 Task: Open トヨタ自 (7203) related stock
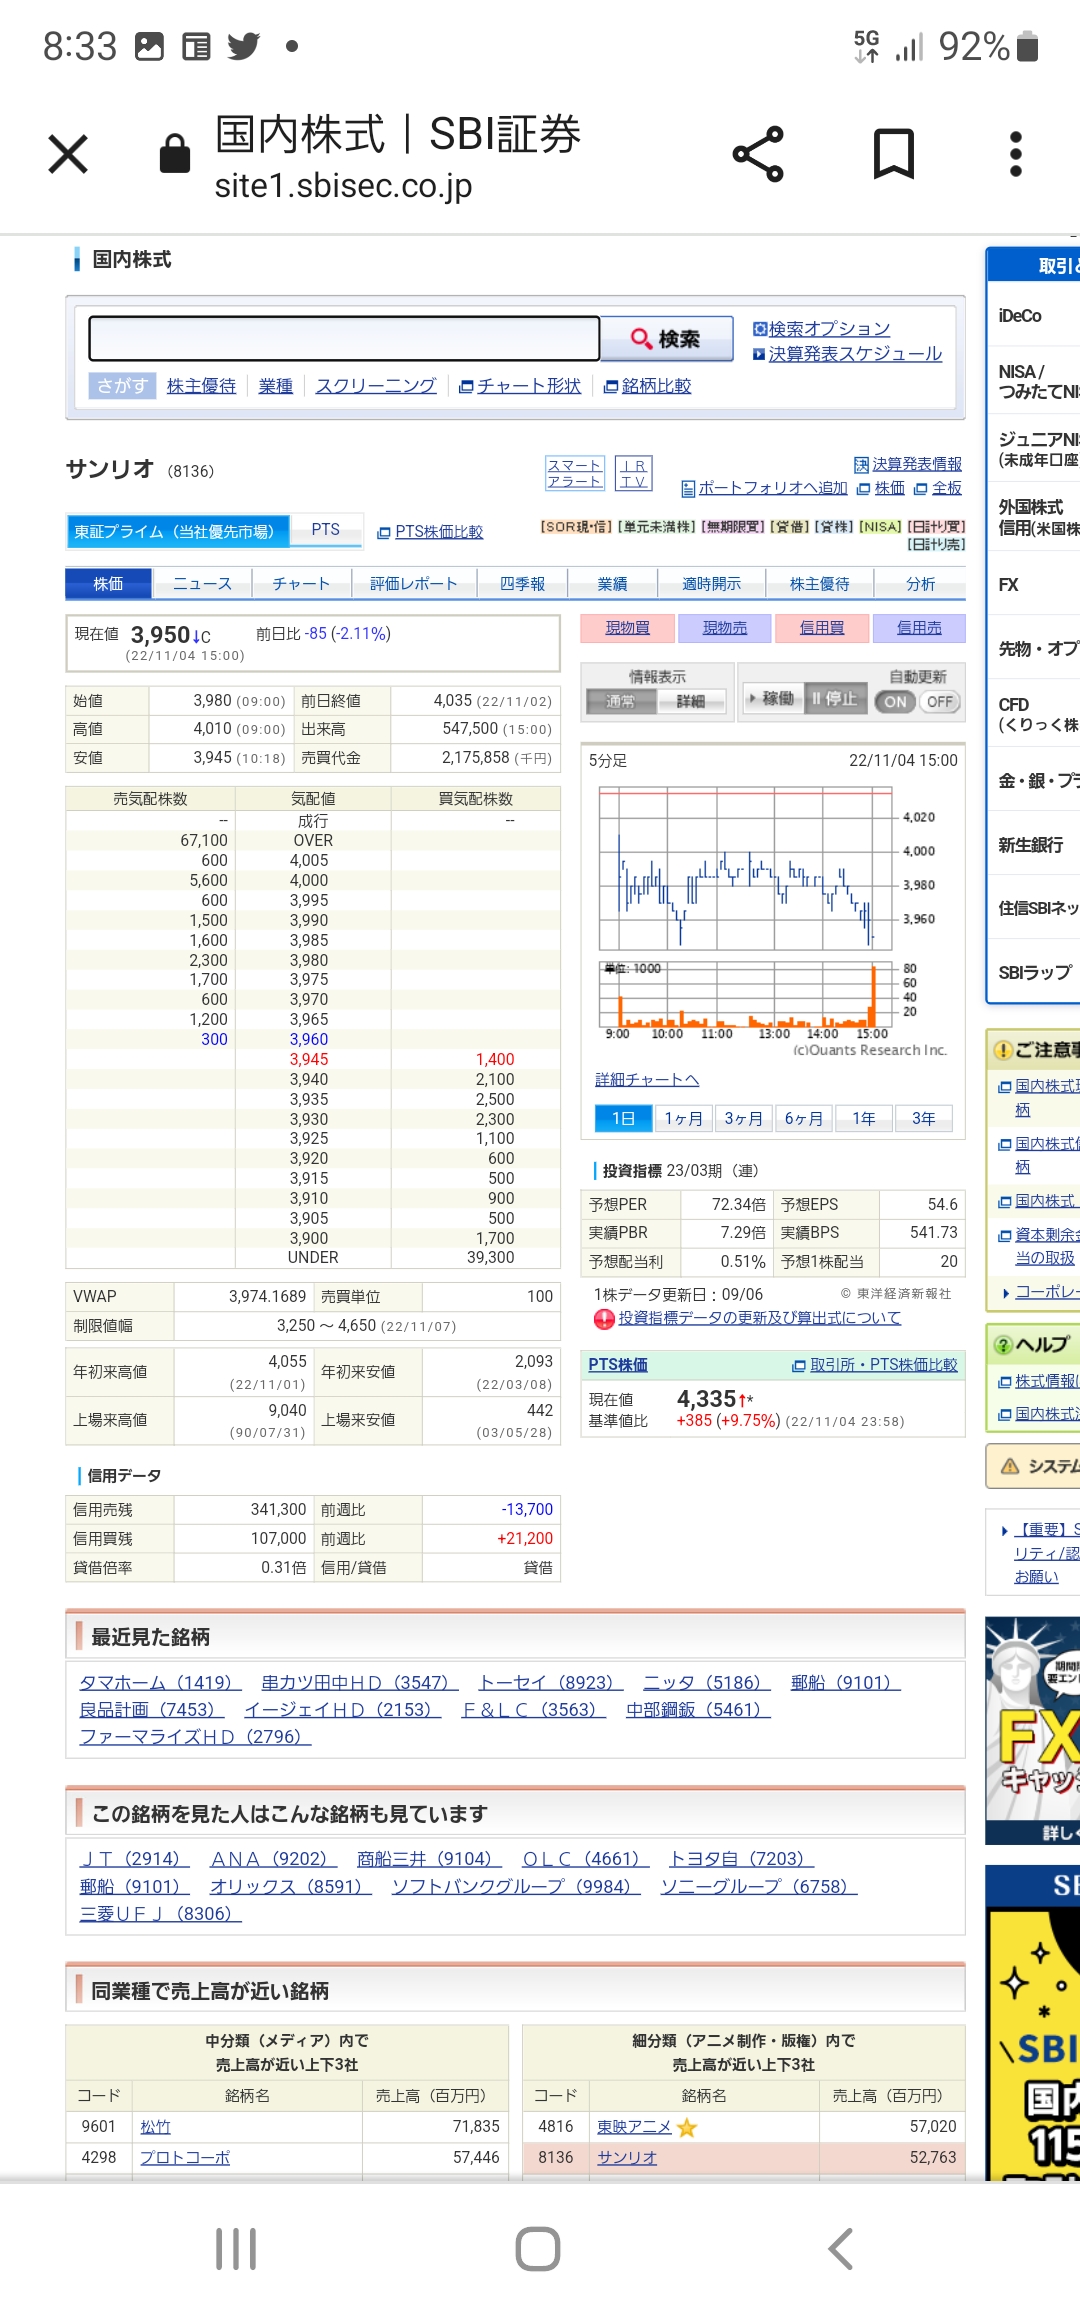coord(741,1859)
